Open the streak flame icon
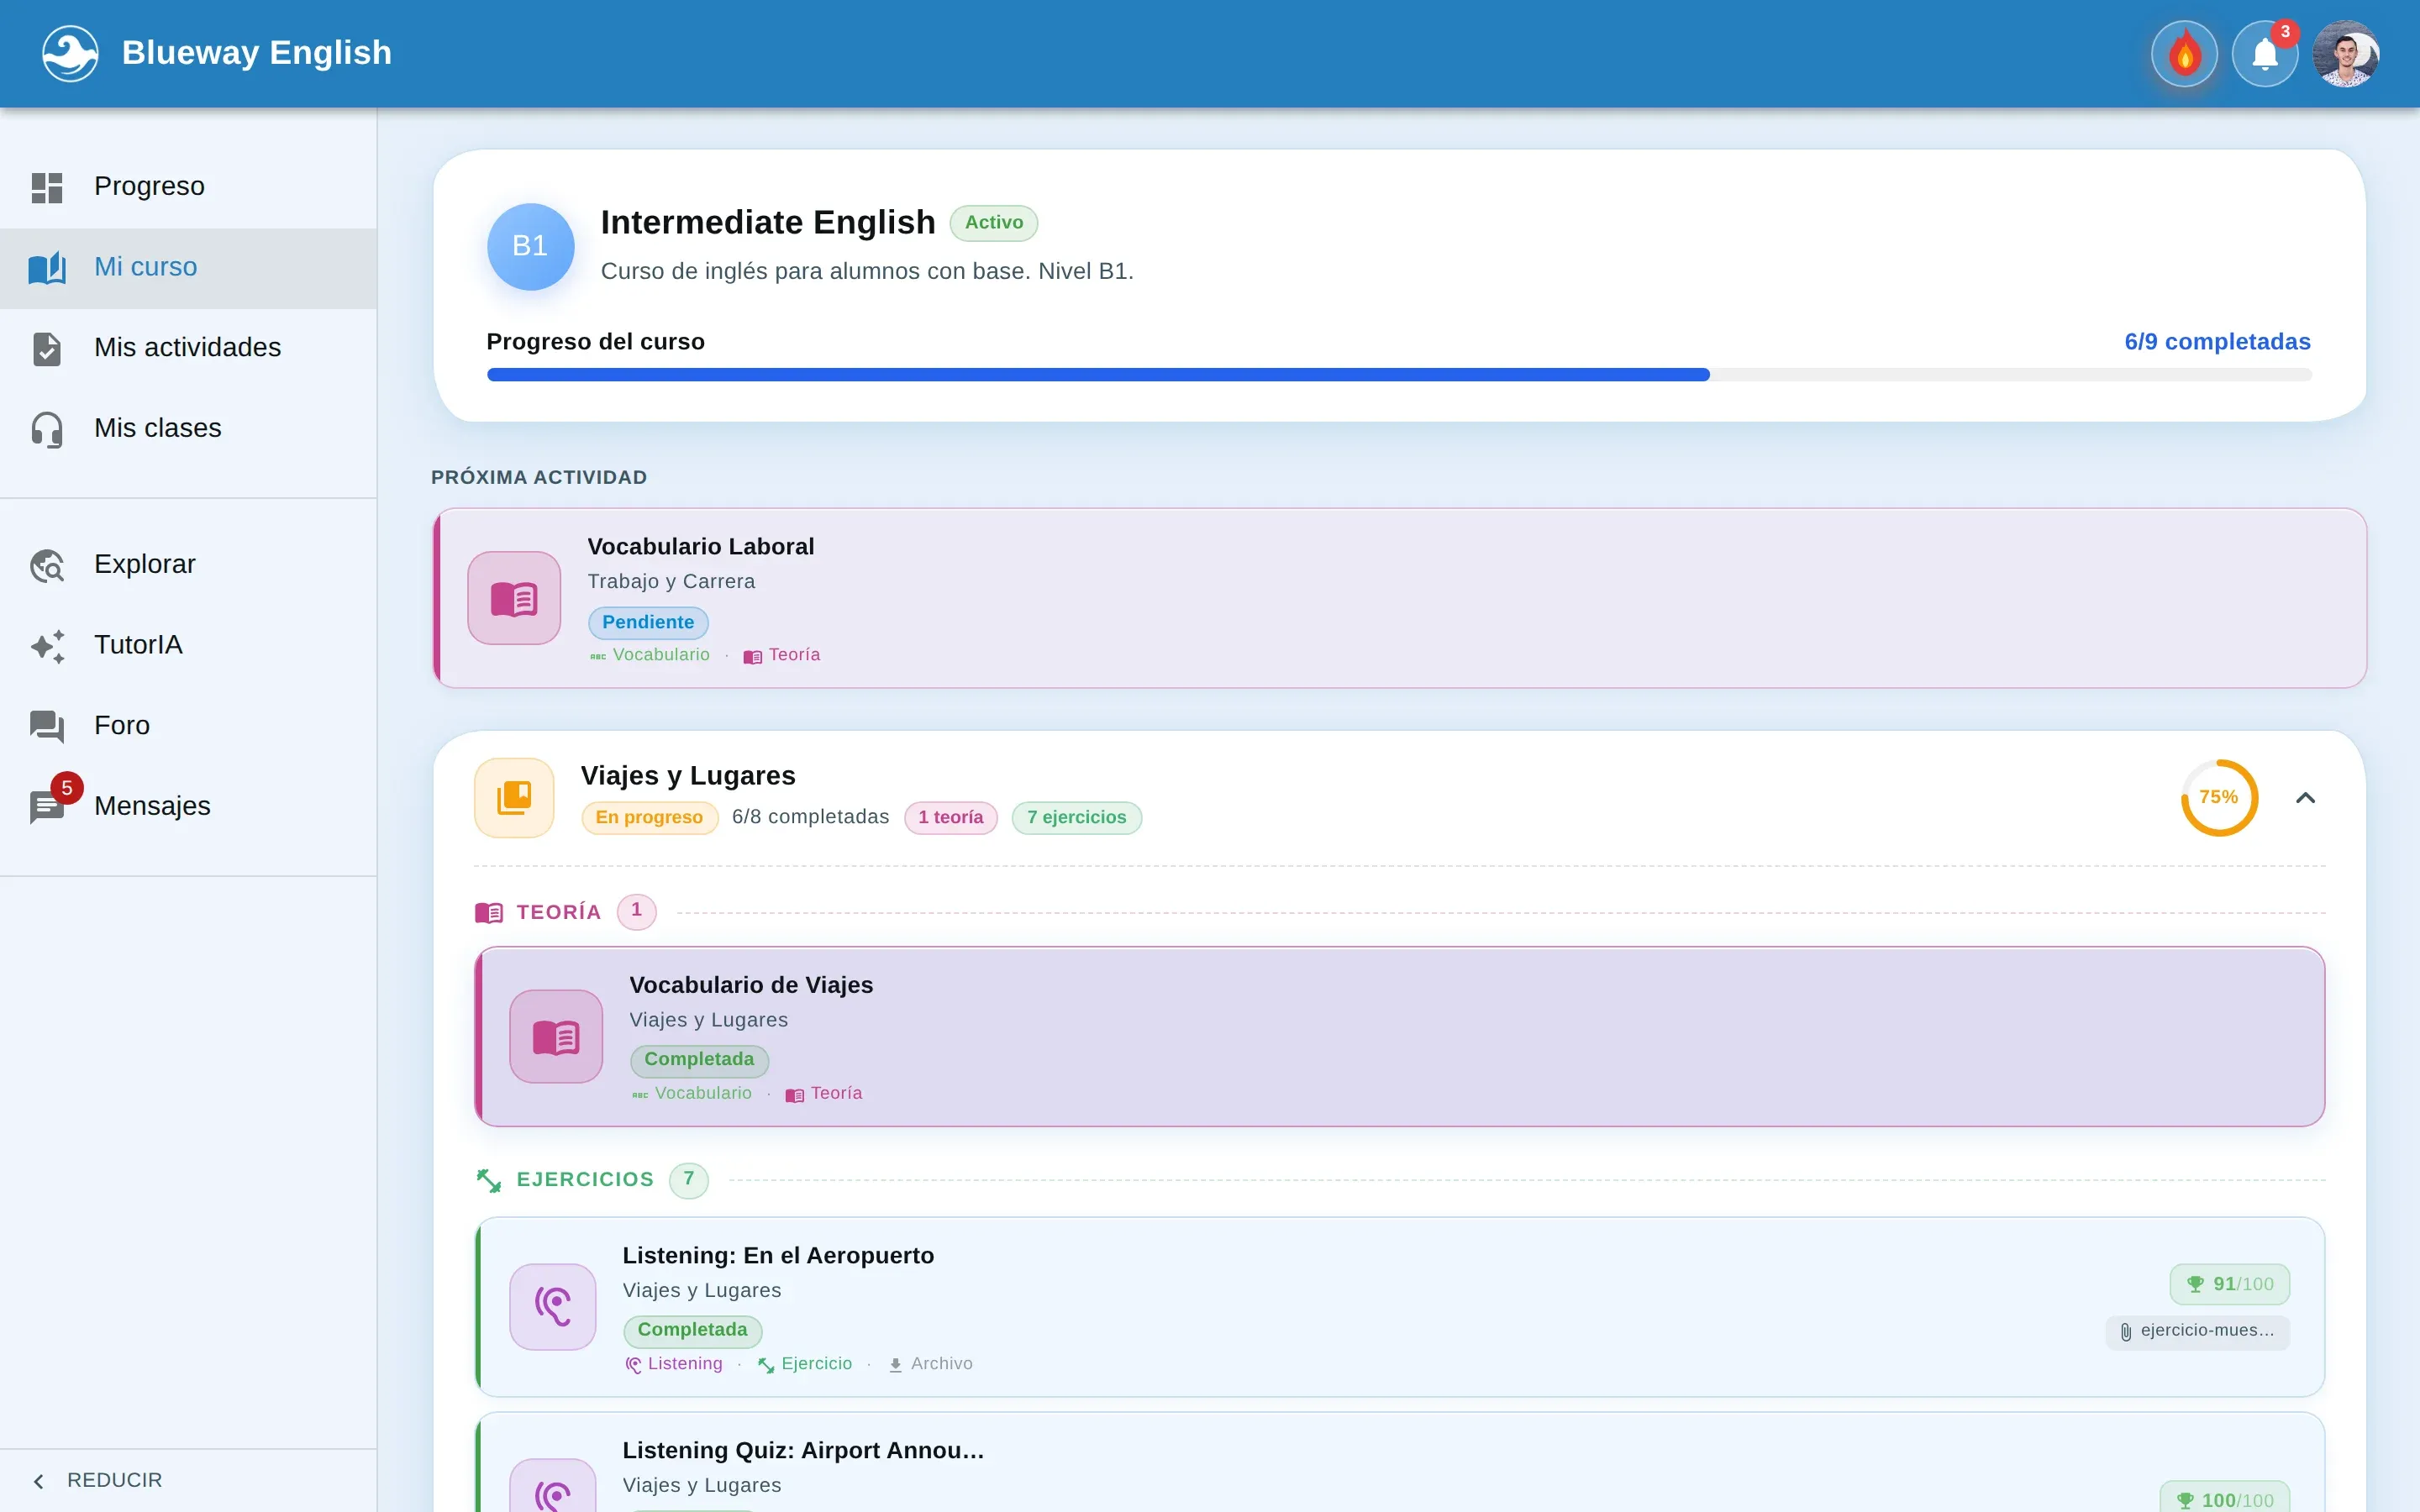 click(x=2184, y=54)
